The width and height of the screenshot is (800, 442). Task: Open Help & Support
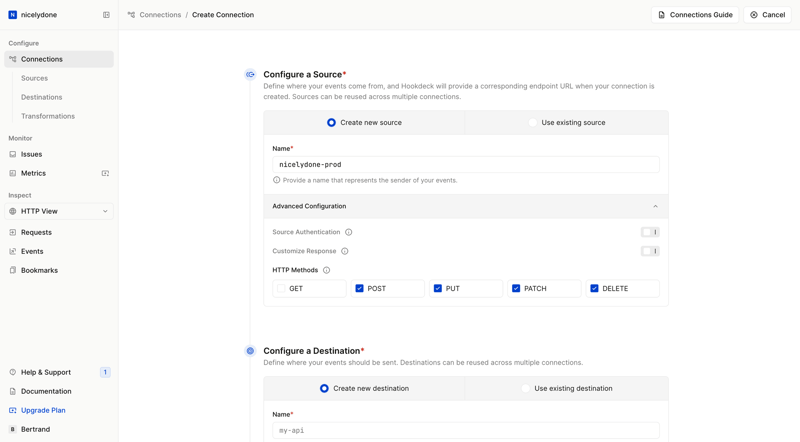(46, 372)
